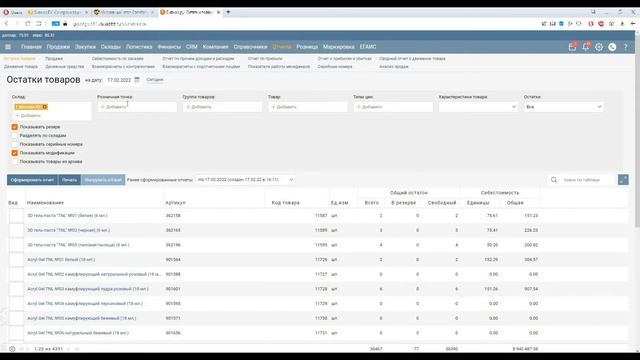640x360 pixels.
Task: Click the browser downloads arrow icon
Action: tap(622, 24)
